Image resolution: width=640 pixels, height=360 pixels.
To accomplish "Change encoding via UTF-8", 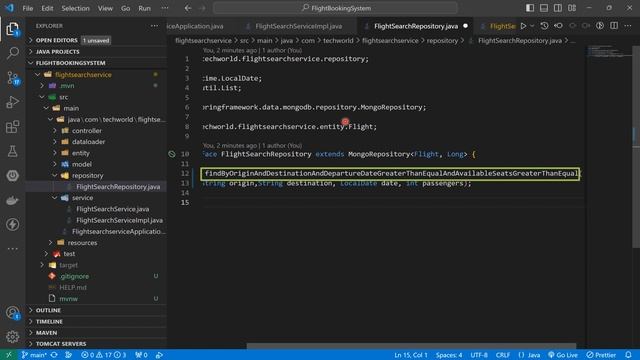I will [479, 355].
